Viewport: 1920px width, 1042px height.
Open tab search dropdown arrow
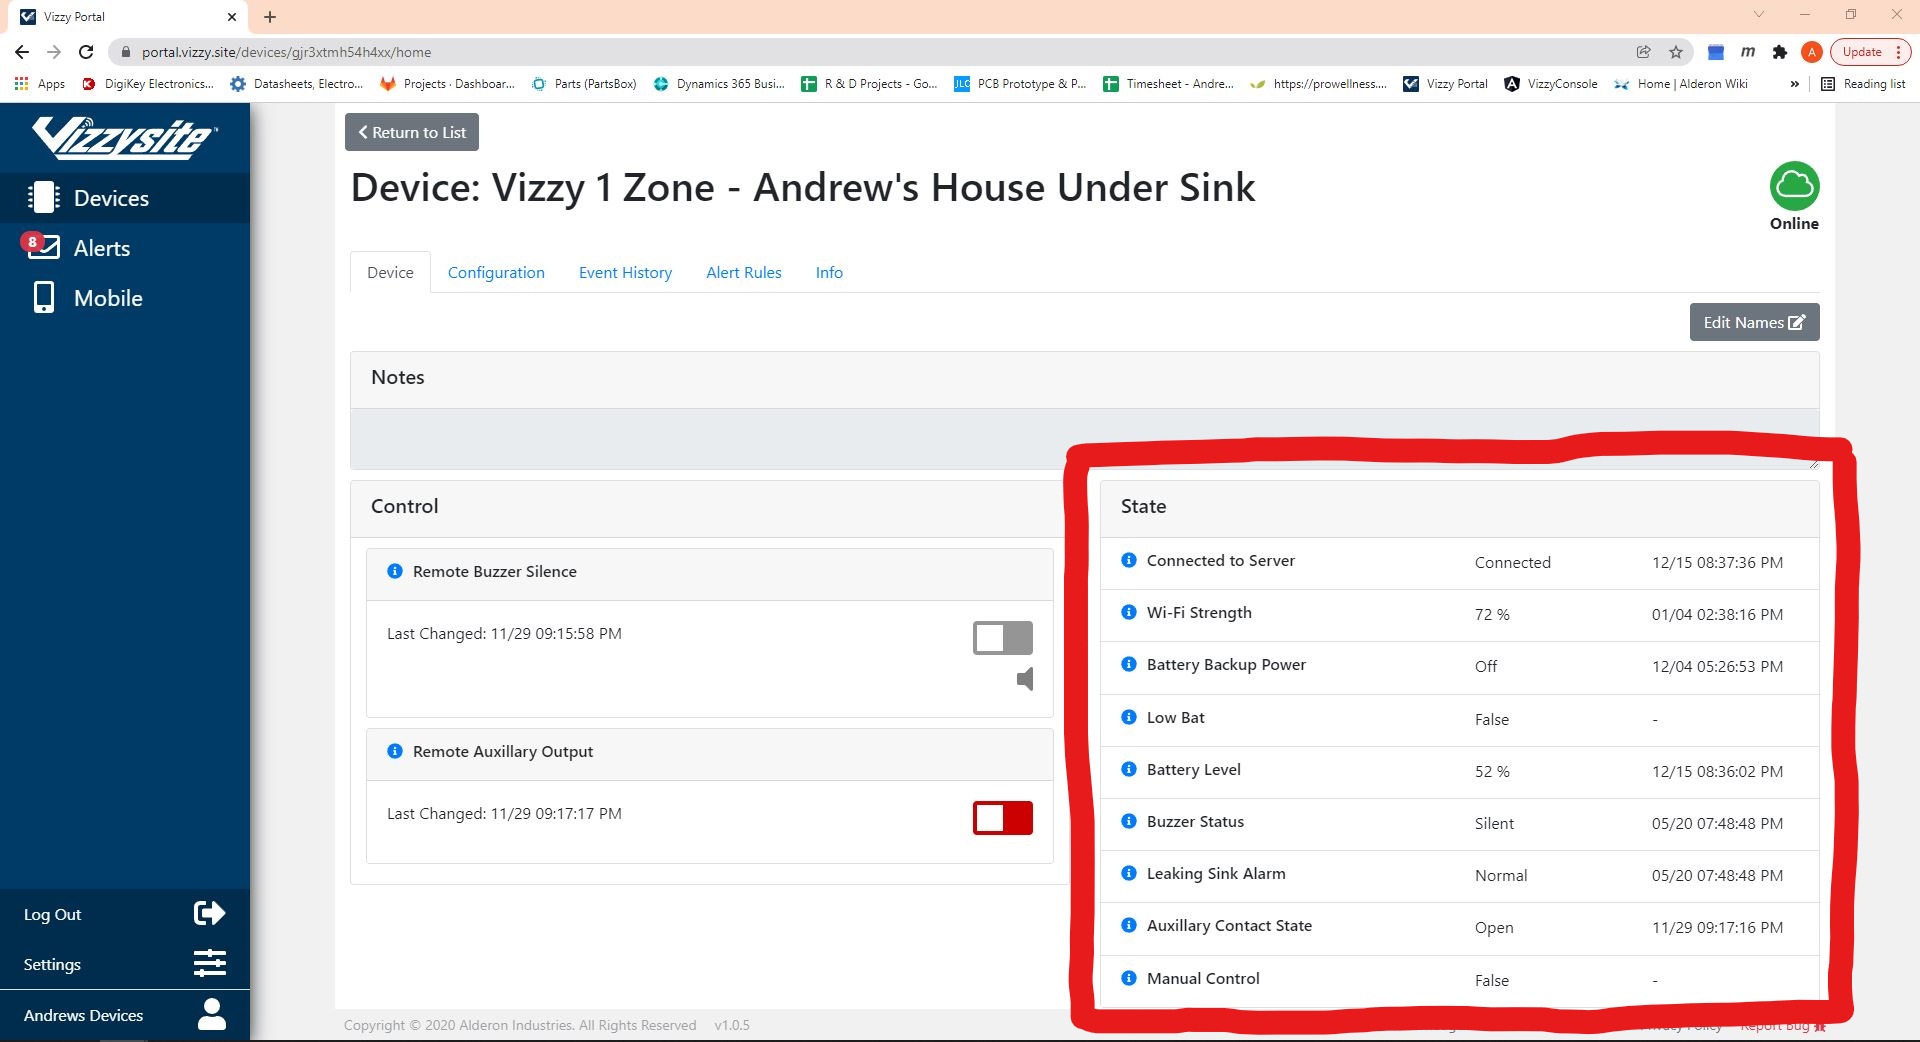(x=1759, y=15)
